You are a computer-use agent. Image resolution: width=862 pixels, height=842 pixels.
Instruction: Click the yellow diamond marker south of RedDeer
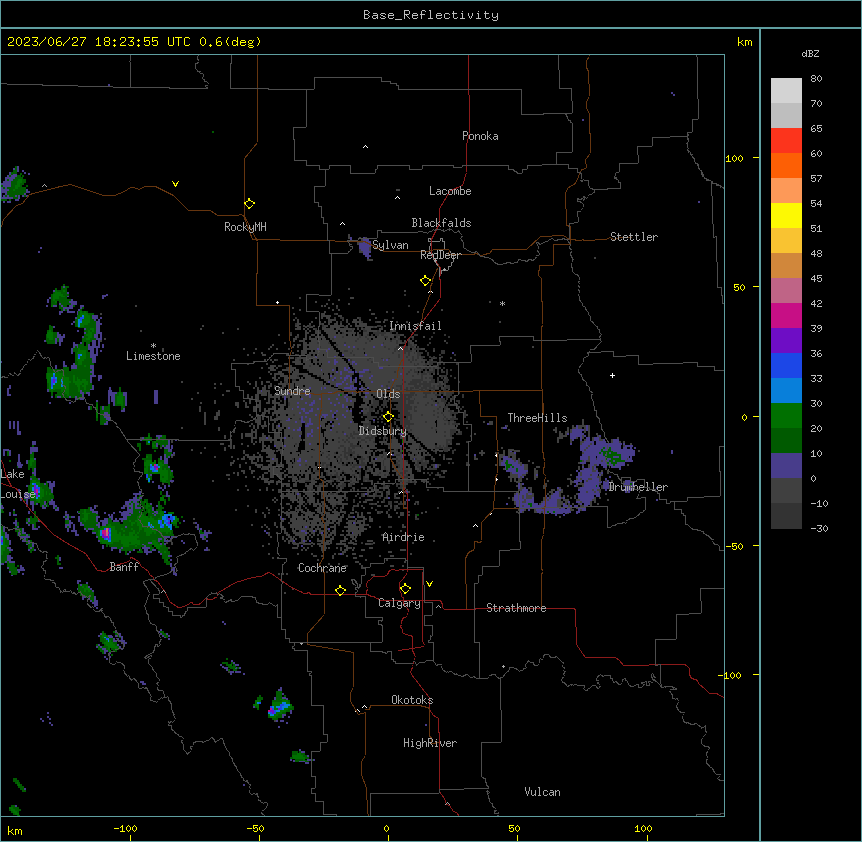[426, 281]
